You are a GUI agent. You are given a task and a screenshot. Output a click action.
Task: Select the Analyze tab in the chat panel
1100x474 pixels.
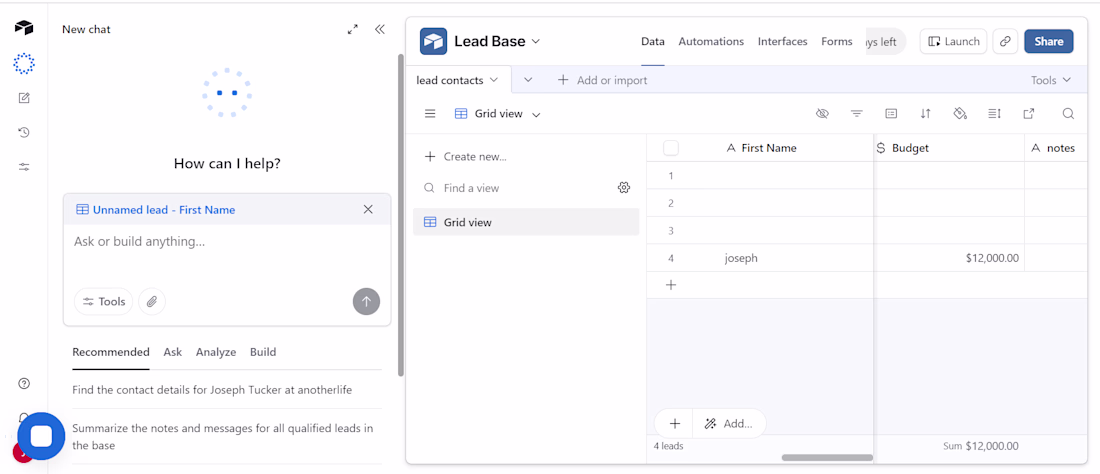coord(216,352)
